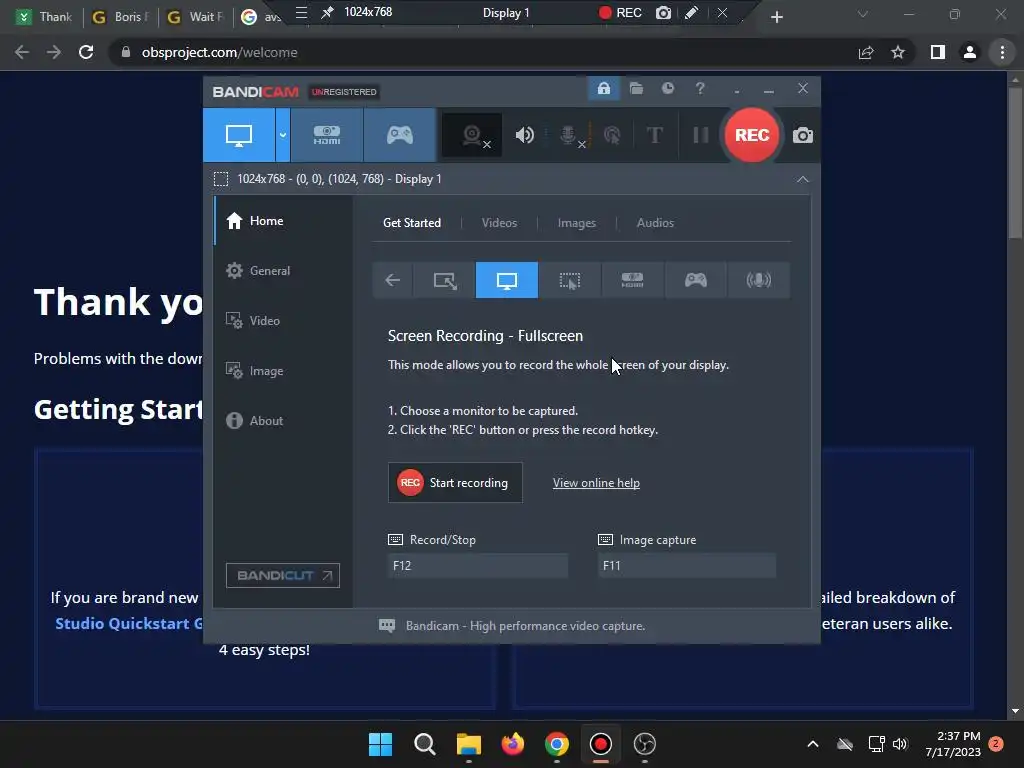Viewport: 1024px width, 768px height.
Task: Select HDMI device recording mode in toolbar
Action: coord(327,135)
